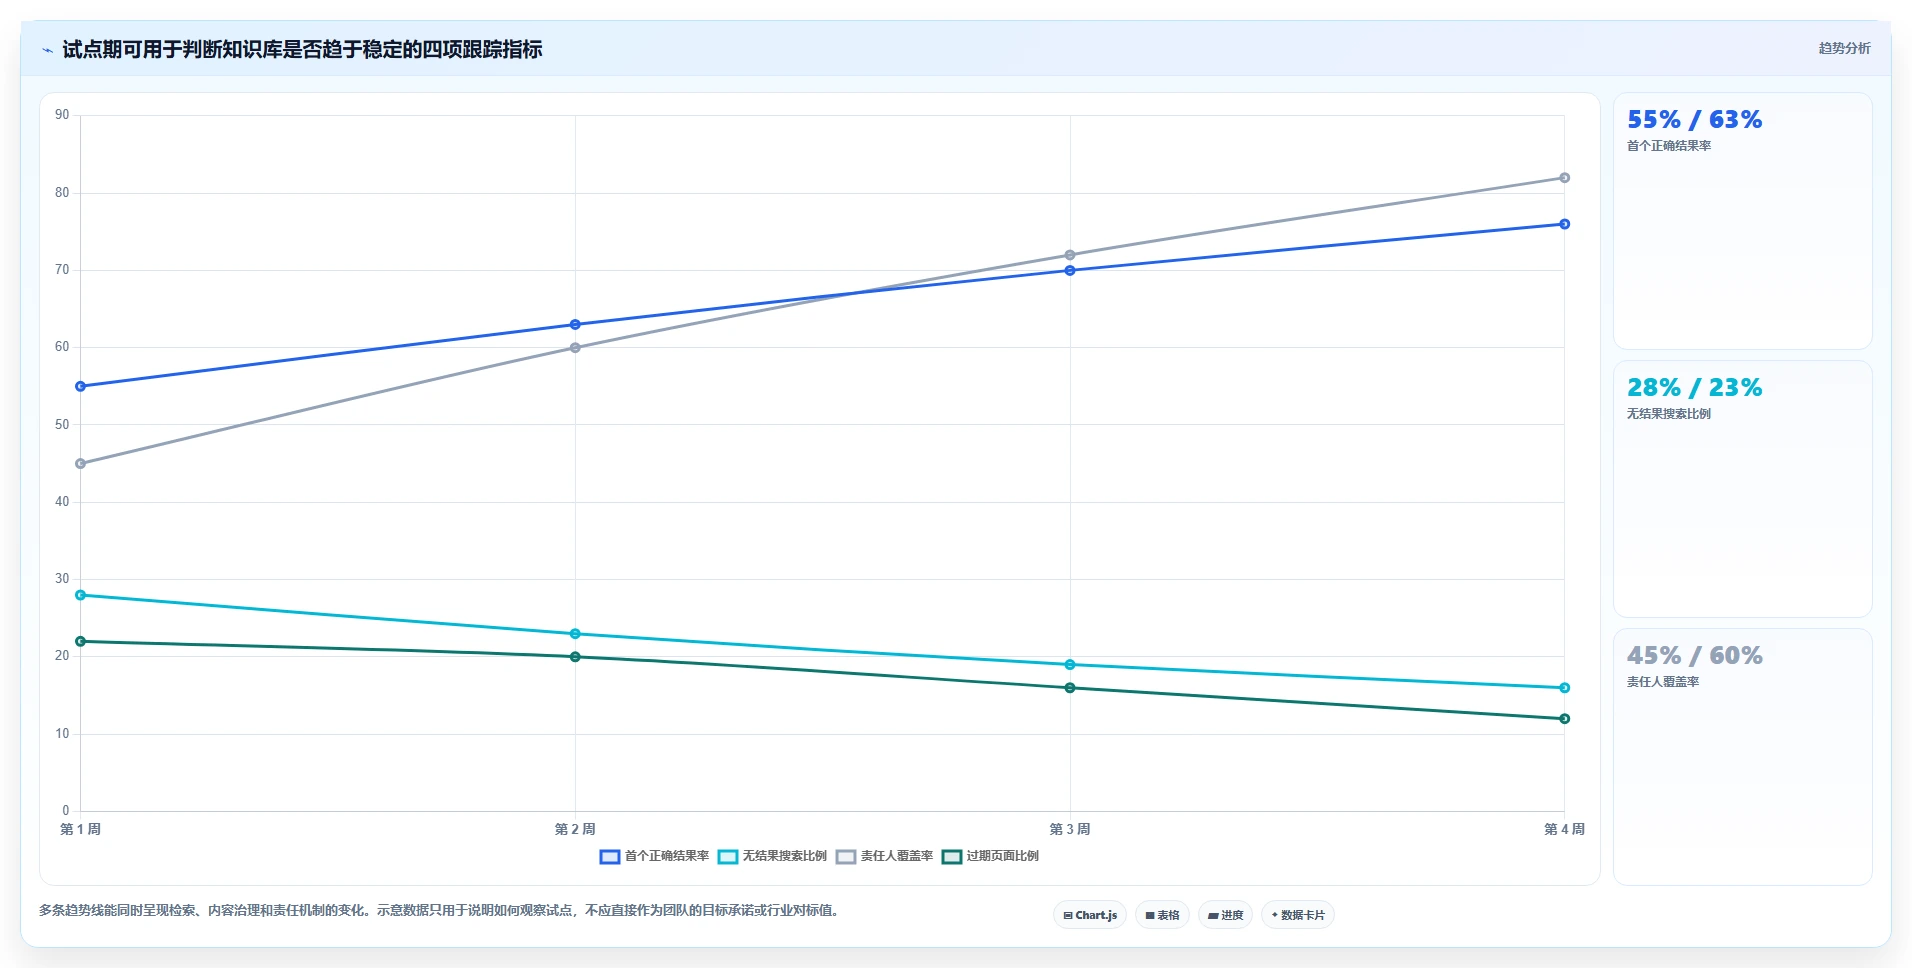Click the 0 y-axis tick label

tap(66, 811)
